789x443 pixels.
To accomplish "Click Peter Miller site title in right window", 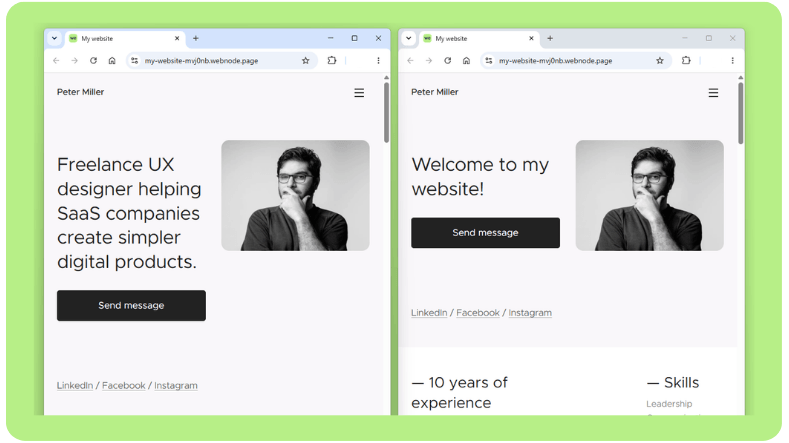I will (x=435, y=92).
